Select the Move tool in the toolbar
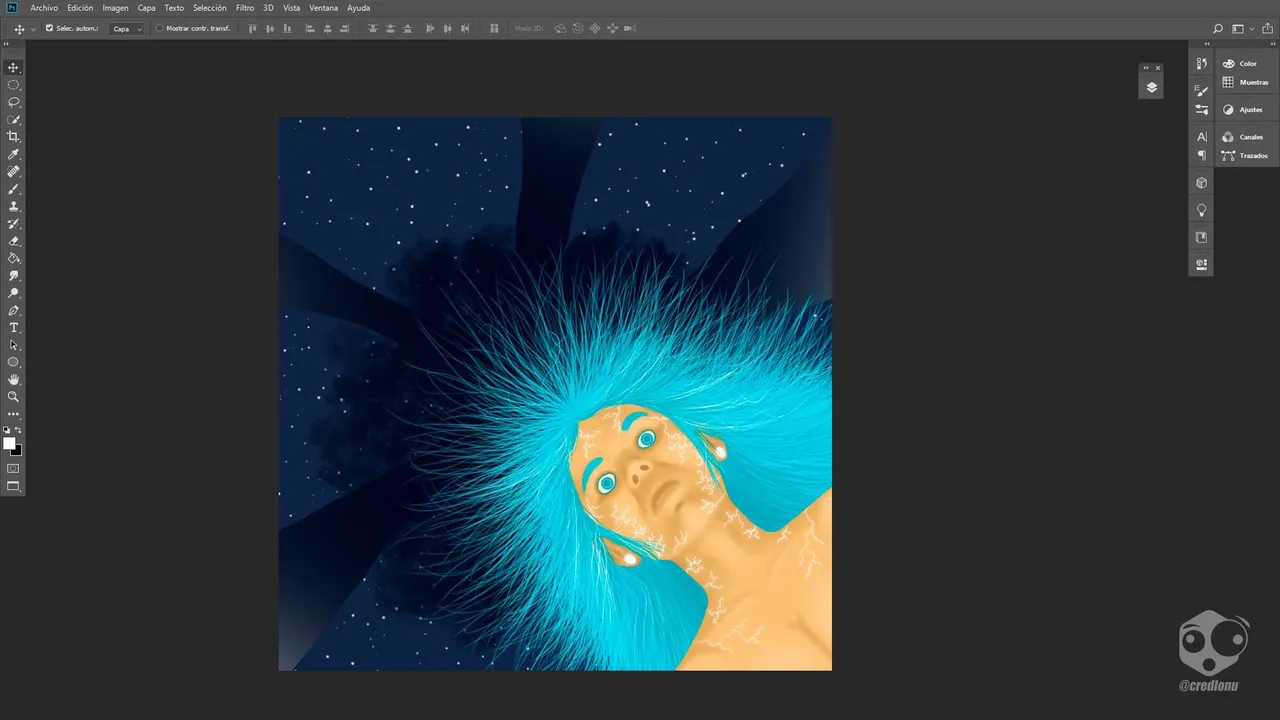The image size is (1280, 720). [14, 67]
